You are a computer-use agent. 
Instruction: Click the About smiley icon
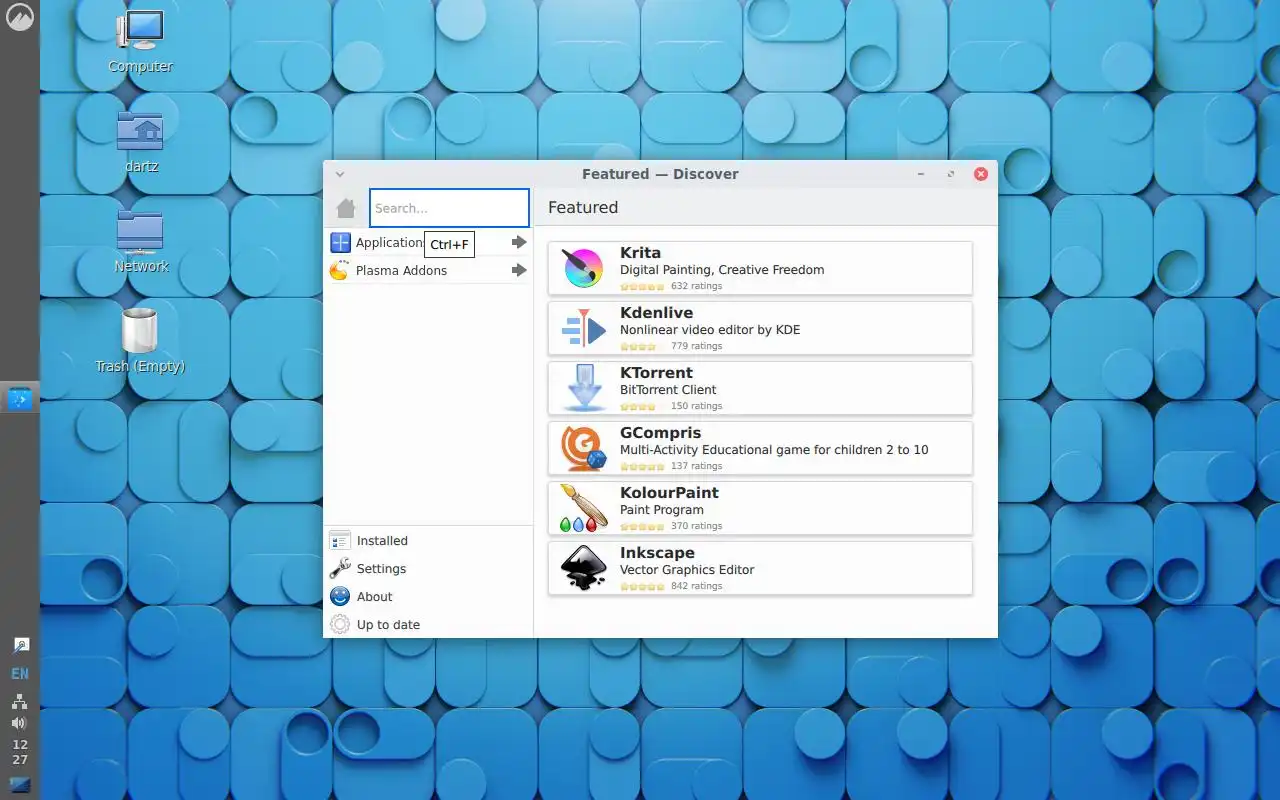point(340,596)
